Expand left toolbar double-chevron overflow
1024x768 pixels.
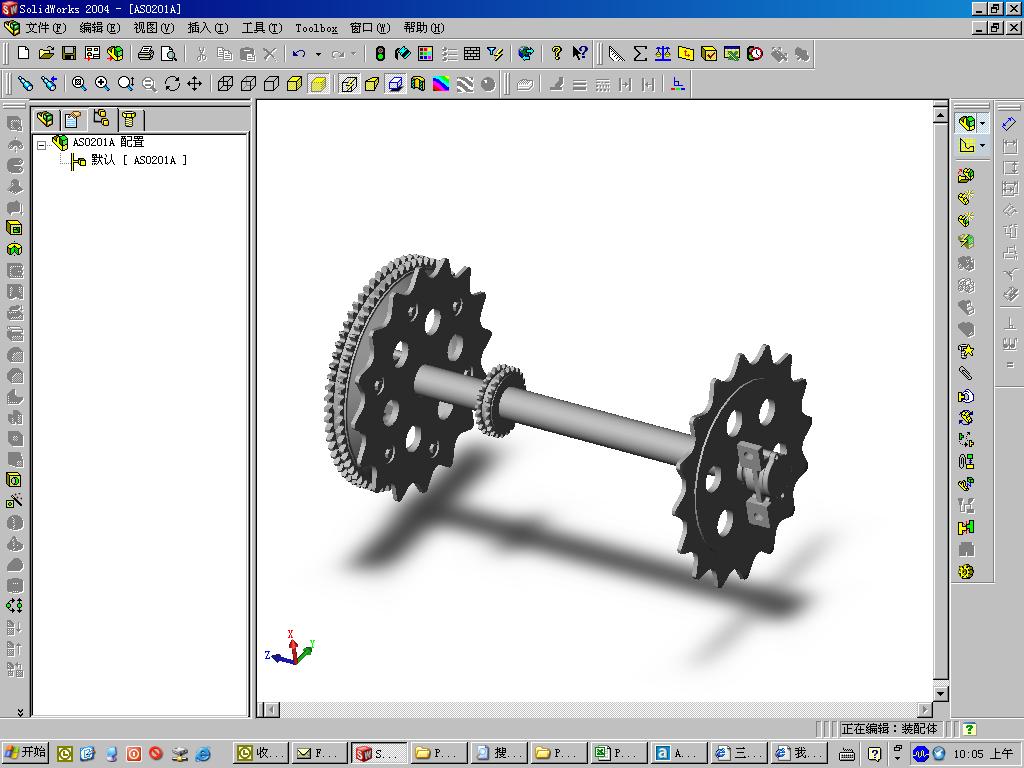[20, 712]
